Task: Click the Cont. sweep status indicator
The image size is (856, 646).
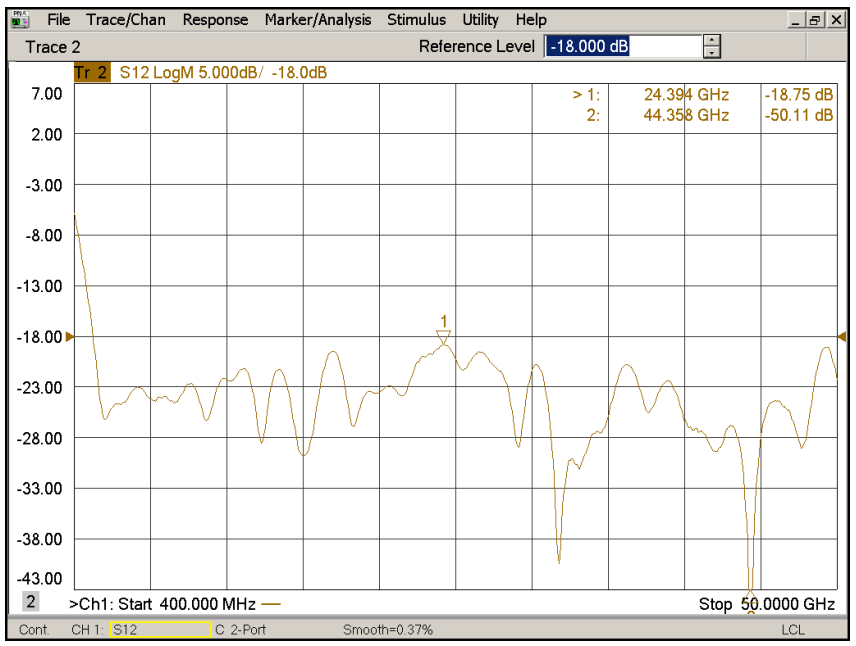Action: pos(34,630)
